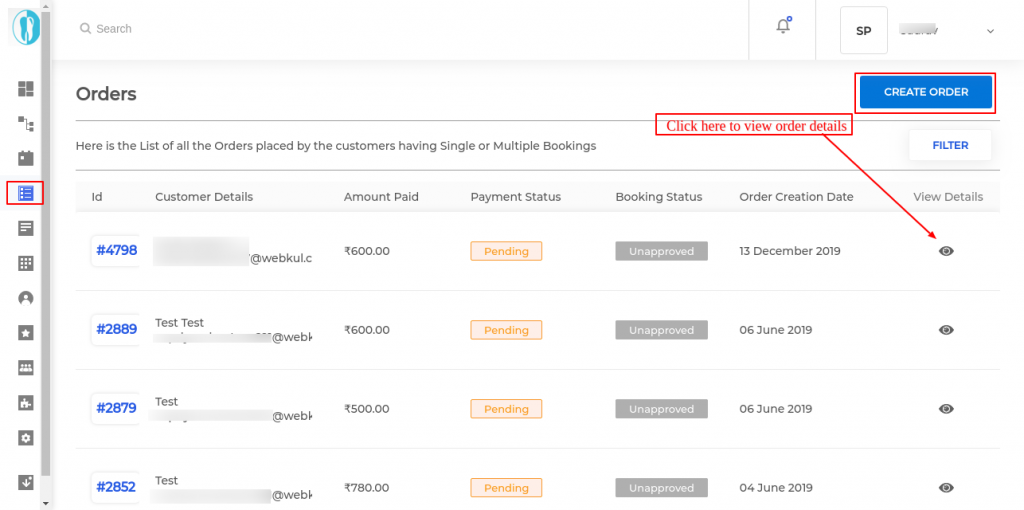Click the star favorites sidebar icon
Screen dimensions: 1024x510
click(x=25, y=333)
